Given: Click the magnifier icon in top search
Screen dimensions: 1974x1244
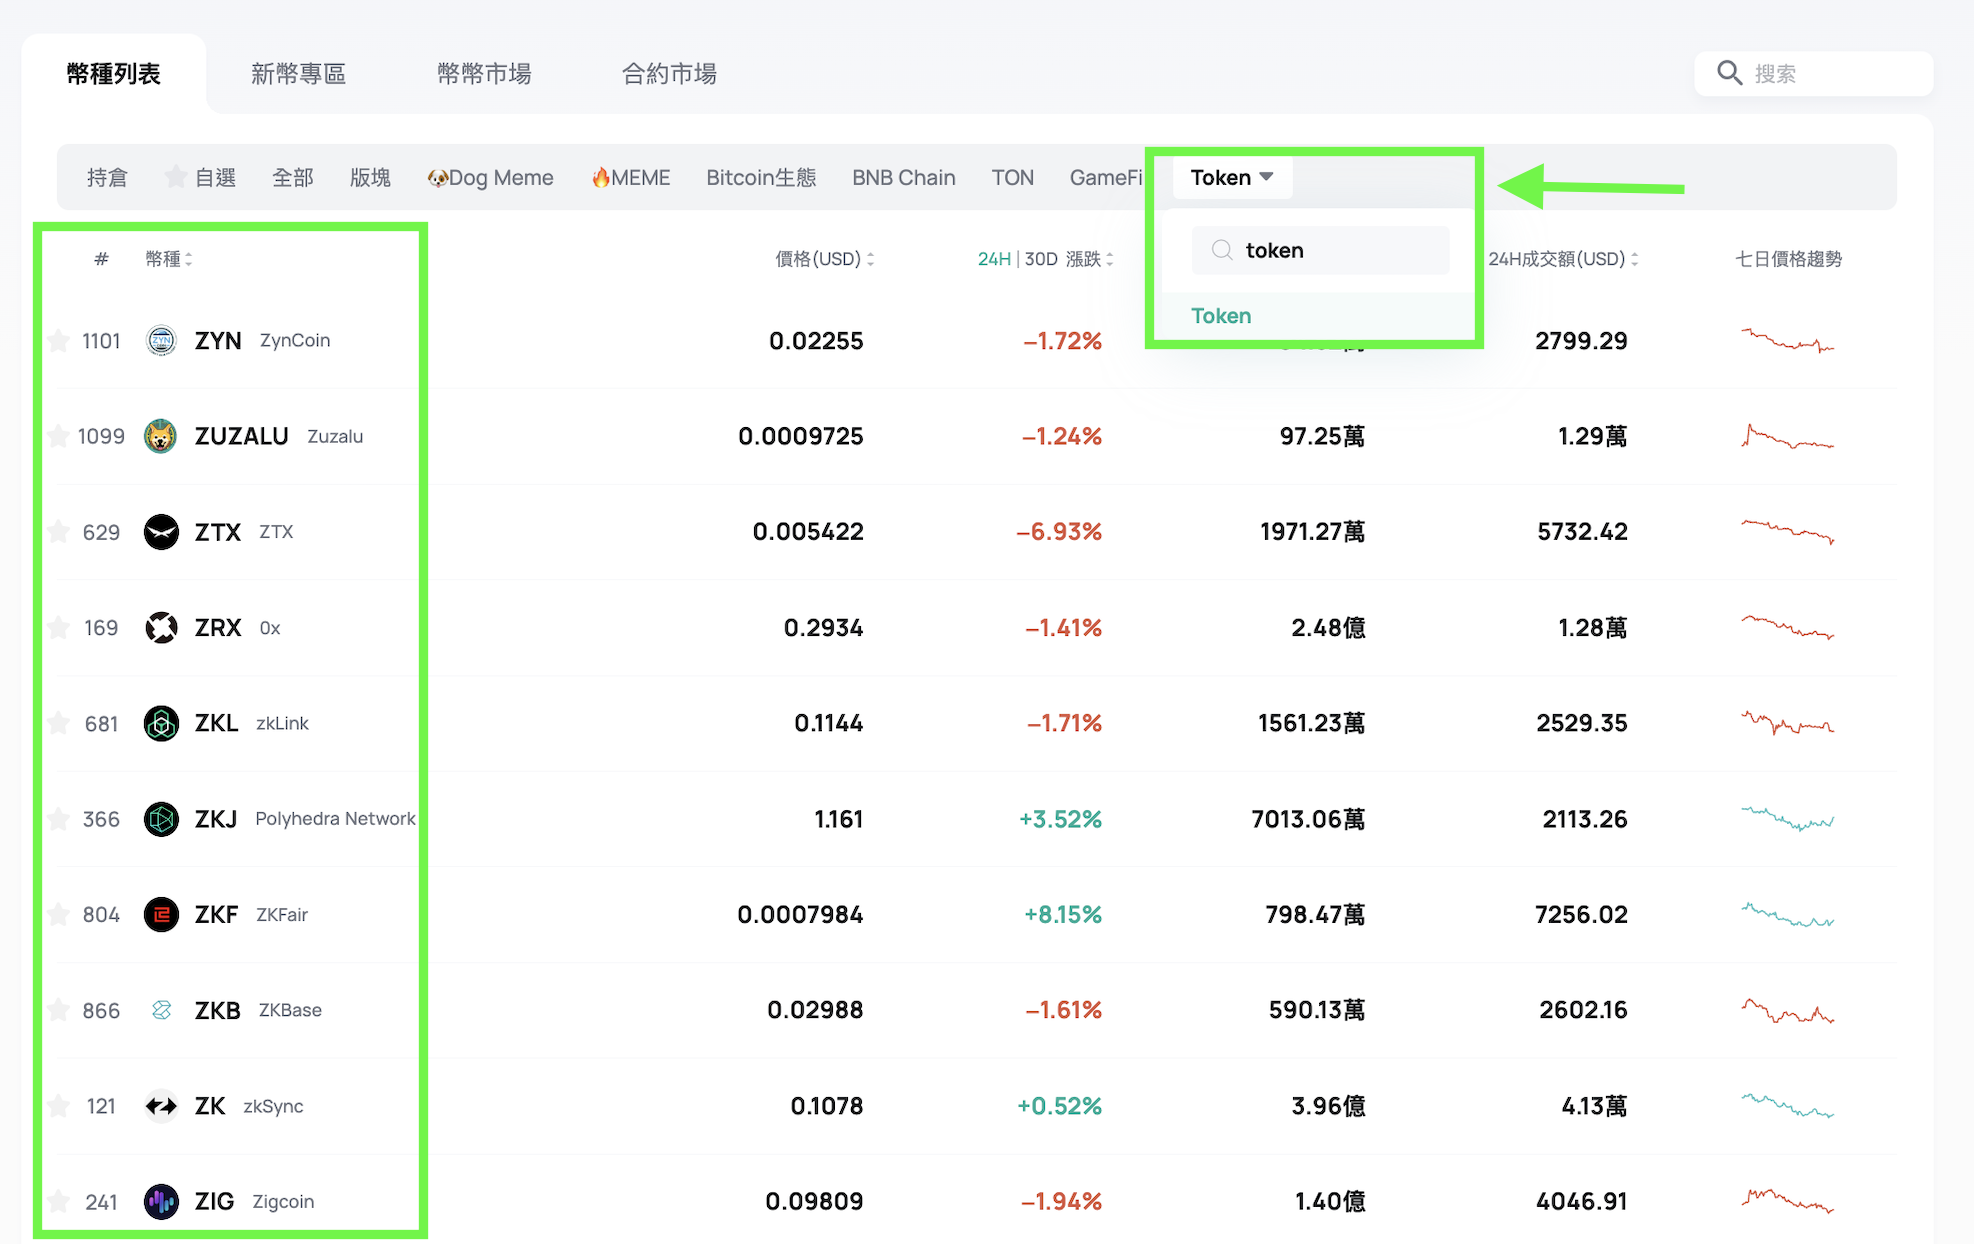Looking at the screenshot, I should tap(1729, 73).
